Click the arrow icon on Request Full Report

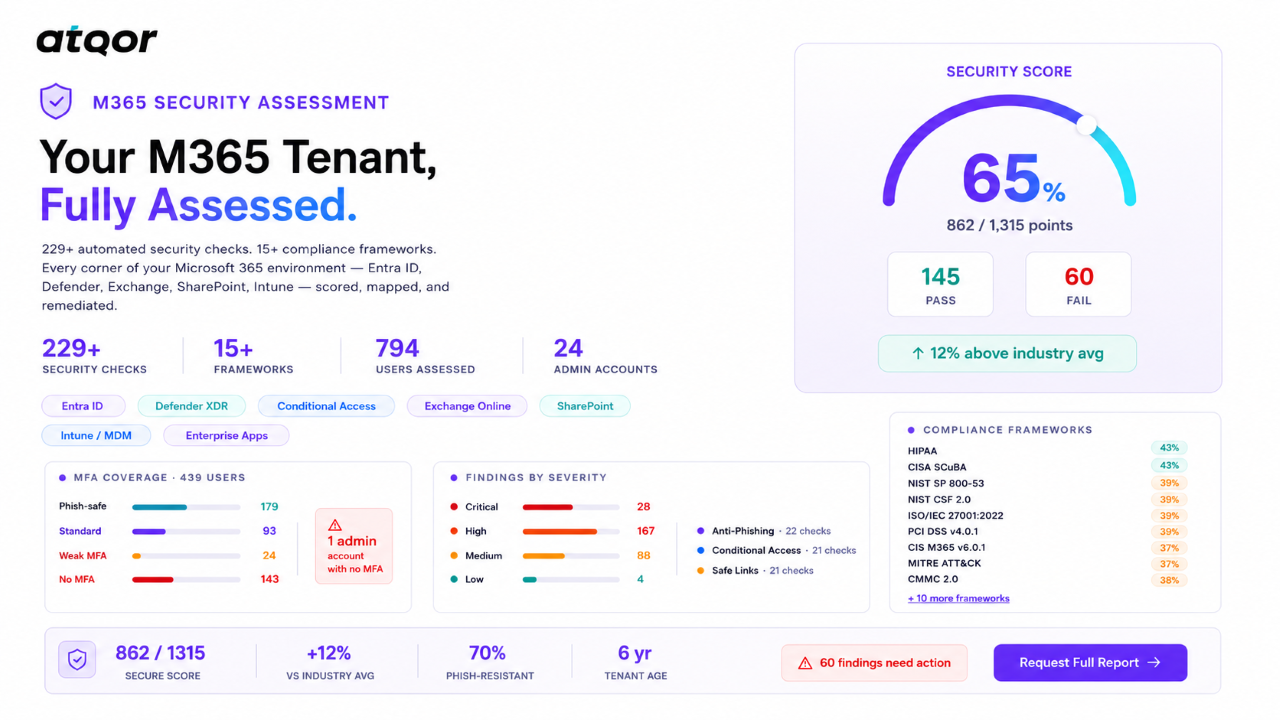[1154, 662]
